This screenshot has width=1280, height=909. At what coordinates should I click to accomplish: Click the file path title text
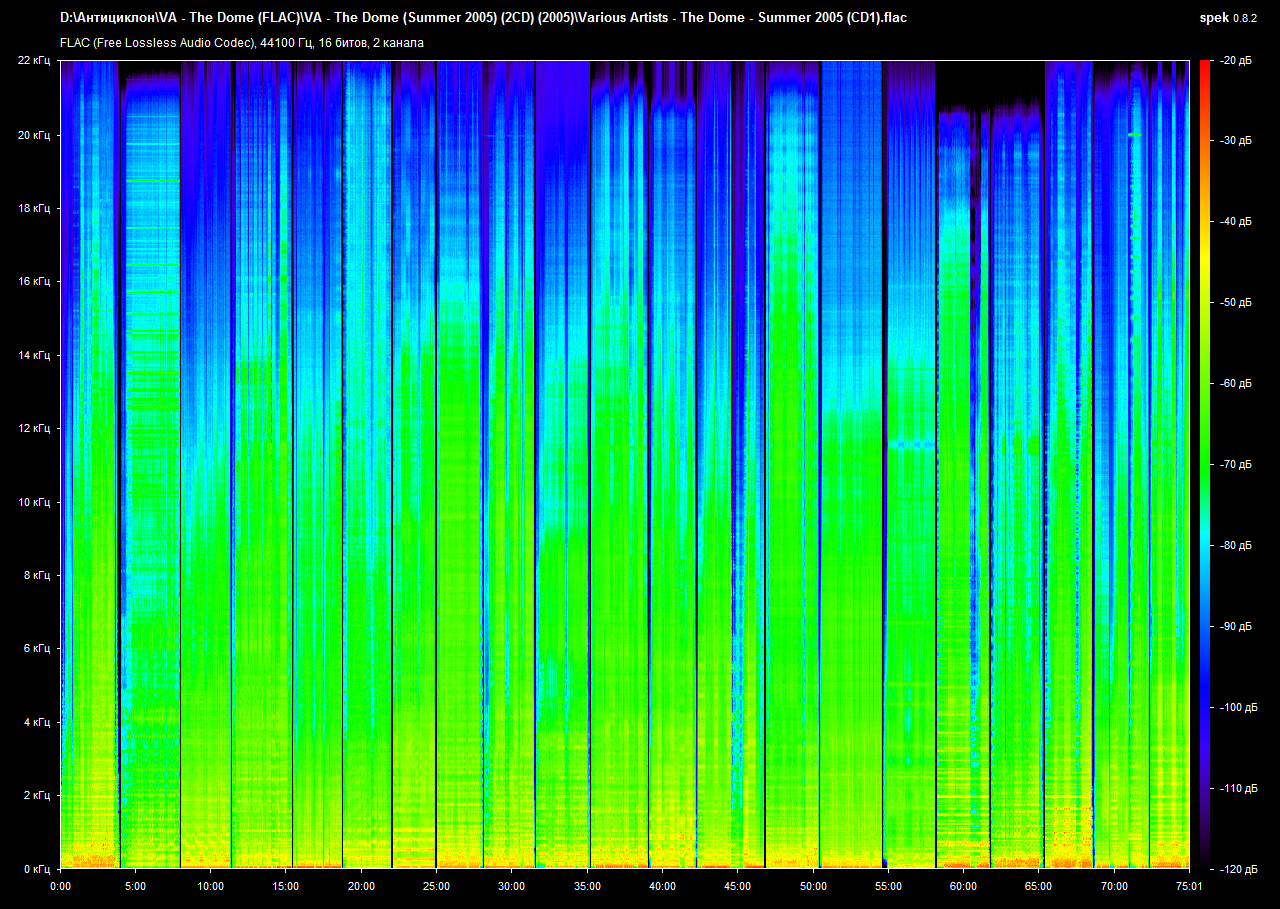[483, 17]
